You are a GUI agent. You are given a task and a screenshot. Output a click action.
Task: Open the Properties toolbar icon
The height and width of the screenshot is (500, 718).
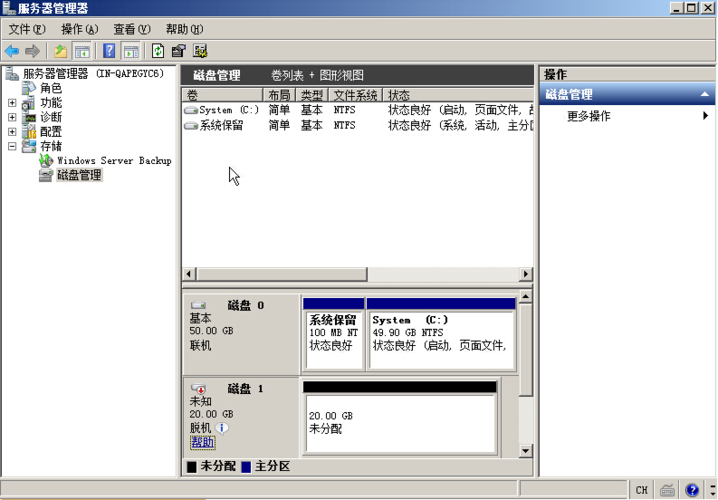pos(179,51)
